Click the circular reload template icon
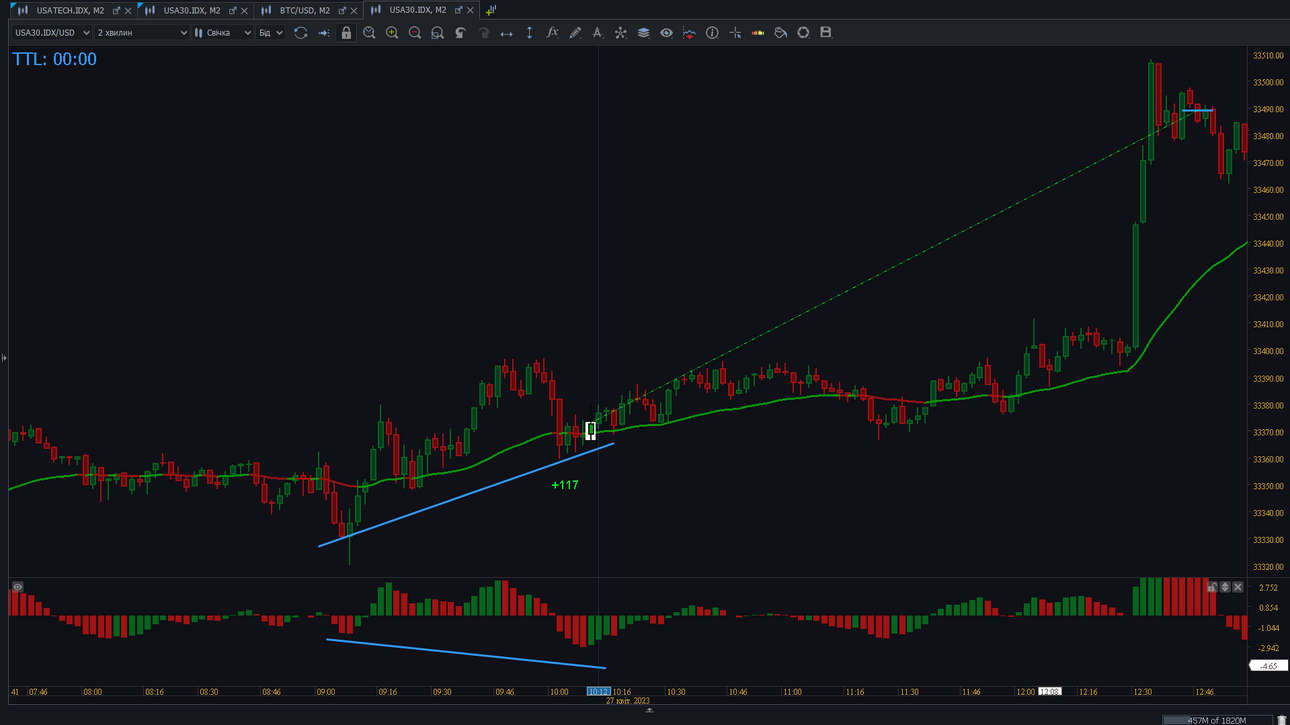This screenshot has width=1290, height=725. tap(803, 33)
